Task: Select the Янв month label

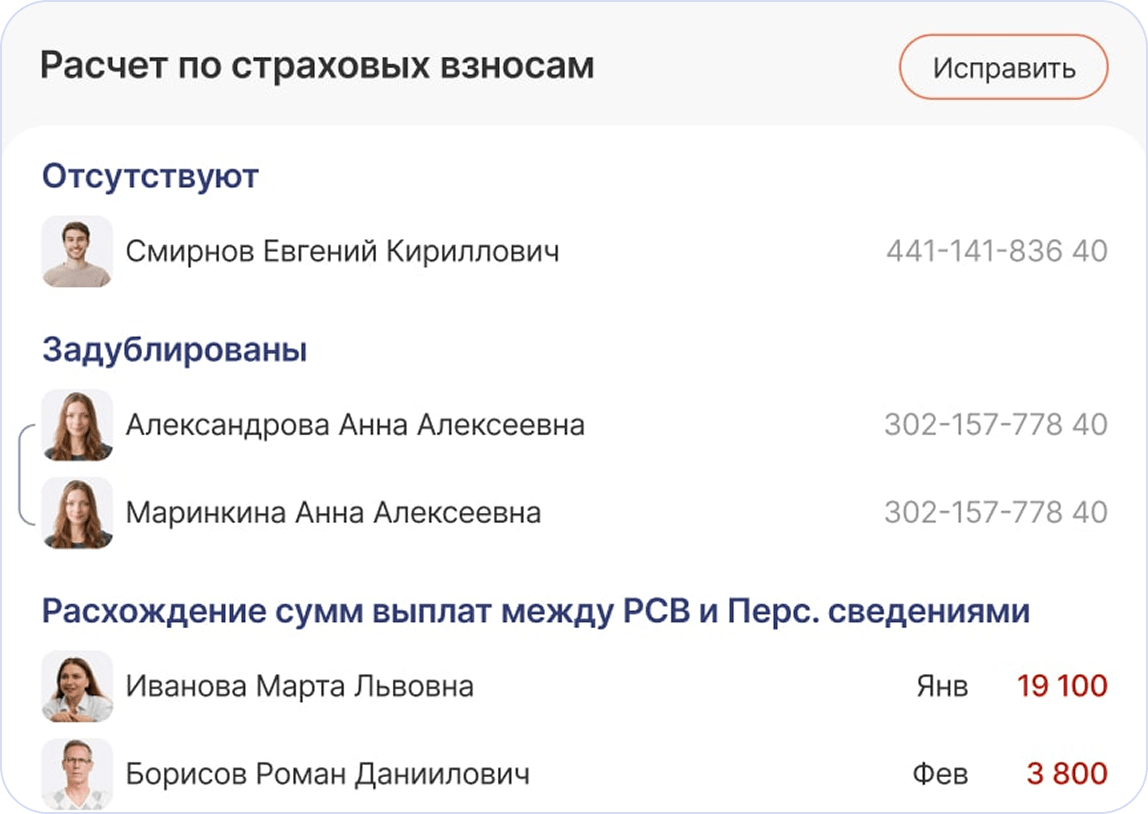Action: [942, 687]
